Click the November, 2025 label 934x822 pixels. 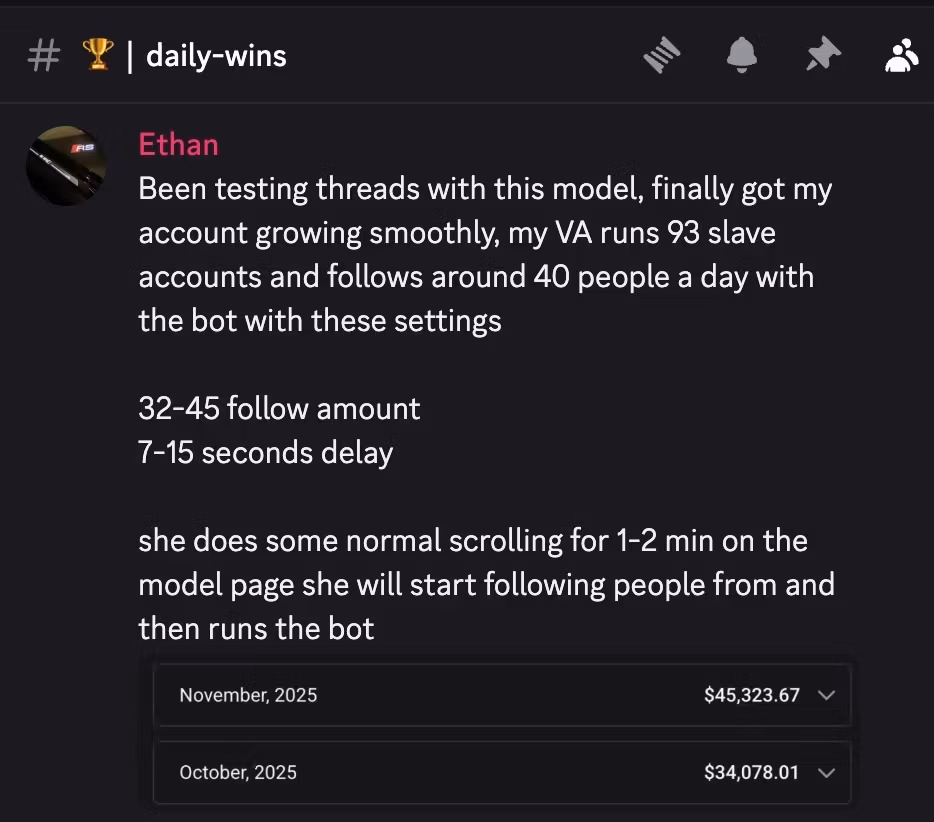tap(248, 695)
